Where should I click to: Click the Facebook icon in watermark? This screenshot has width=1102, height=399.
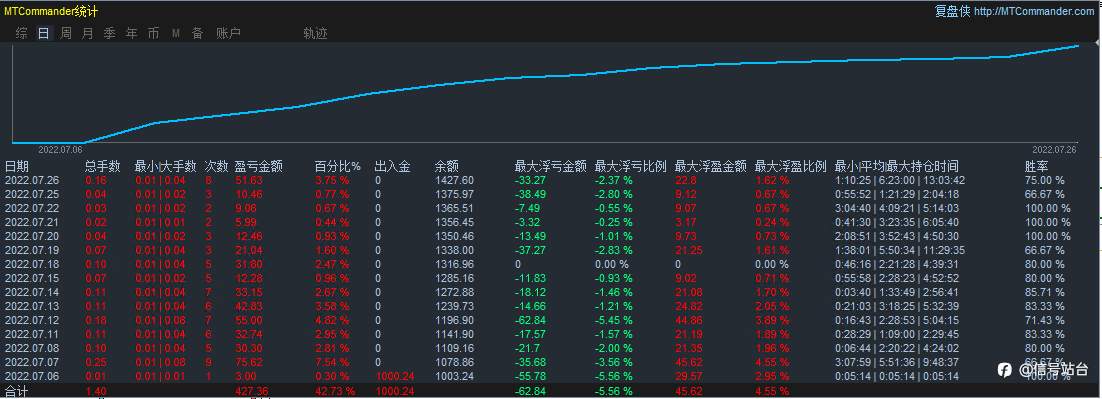(1005, 370)
